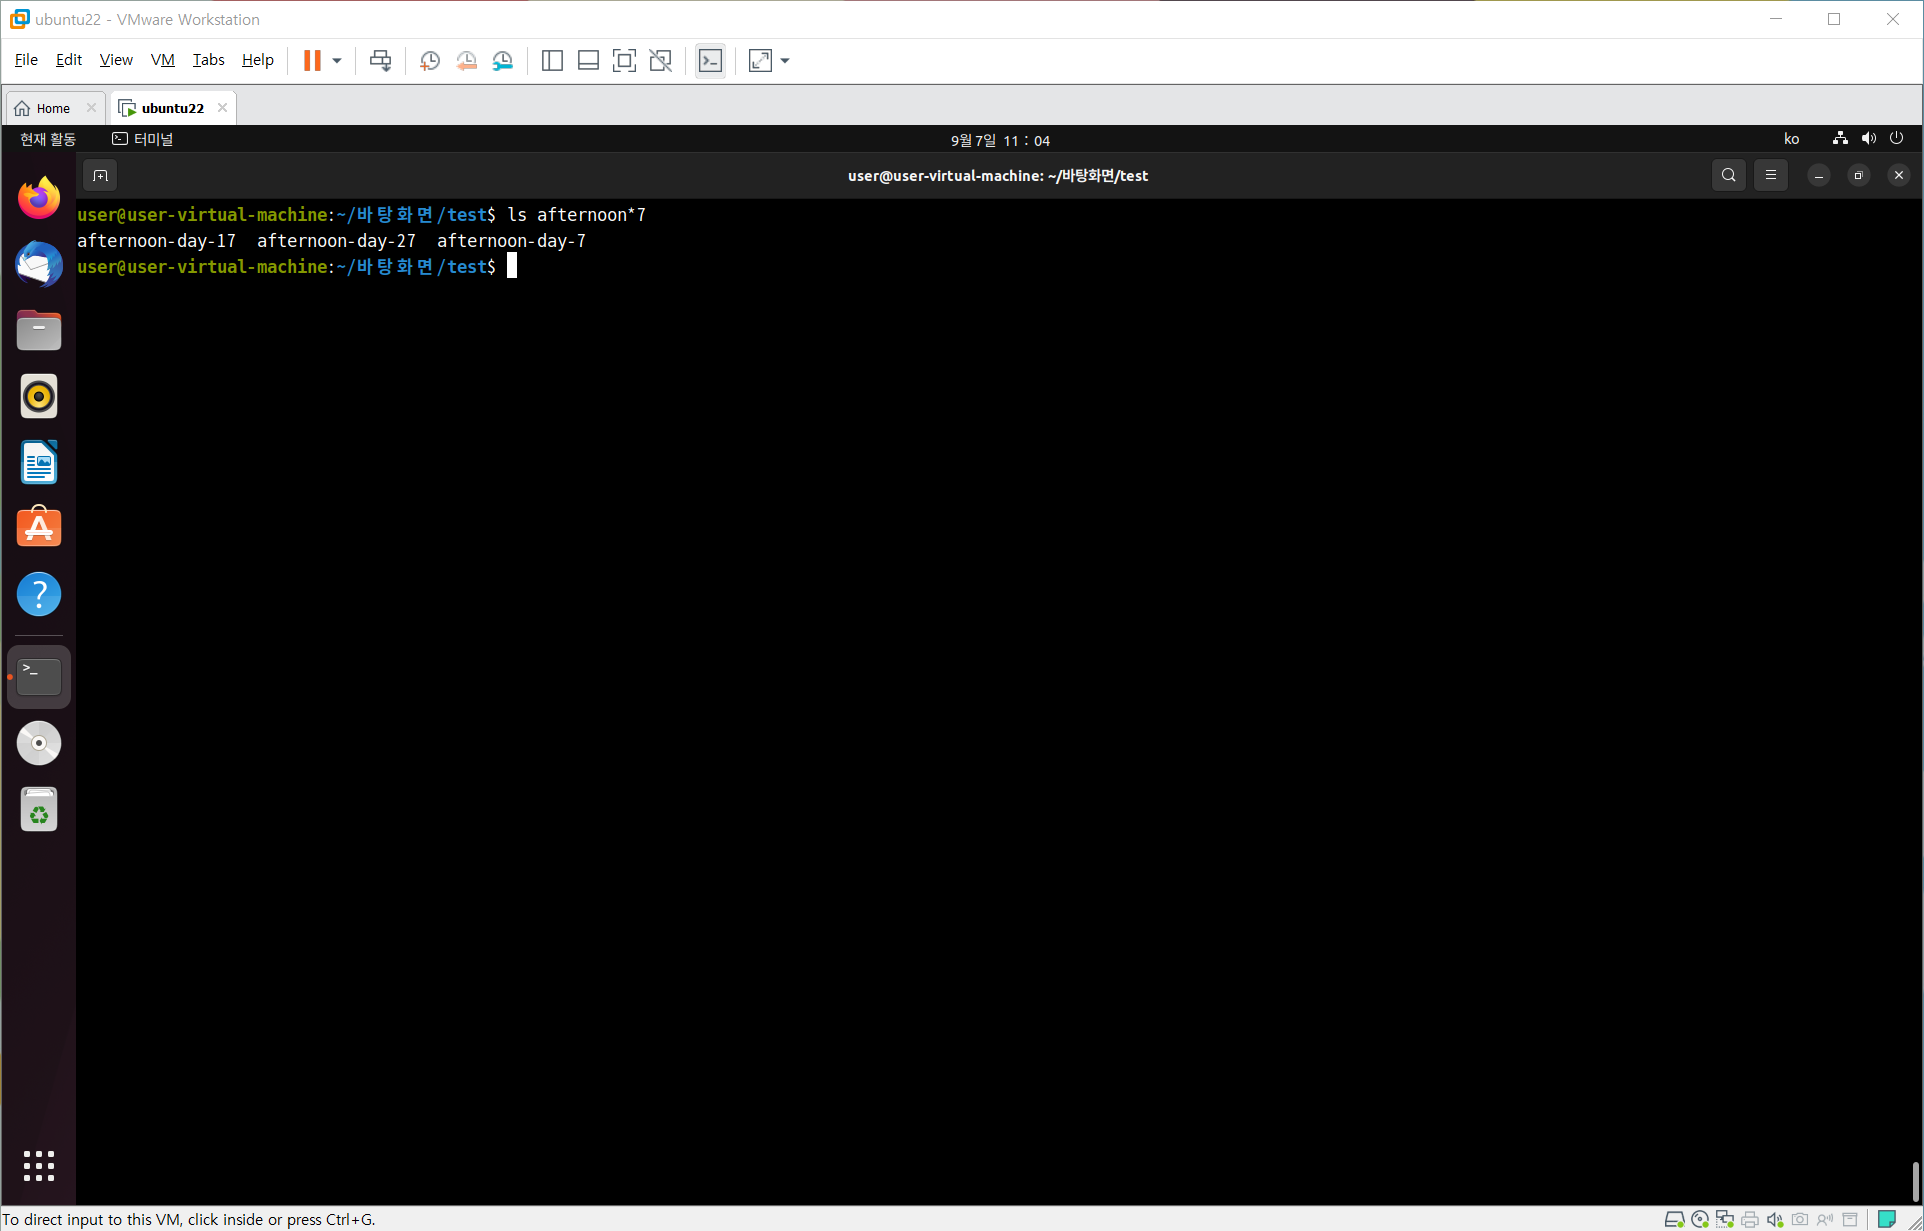Enter full screen mode icon

pos(624,61)
